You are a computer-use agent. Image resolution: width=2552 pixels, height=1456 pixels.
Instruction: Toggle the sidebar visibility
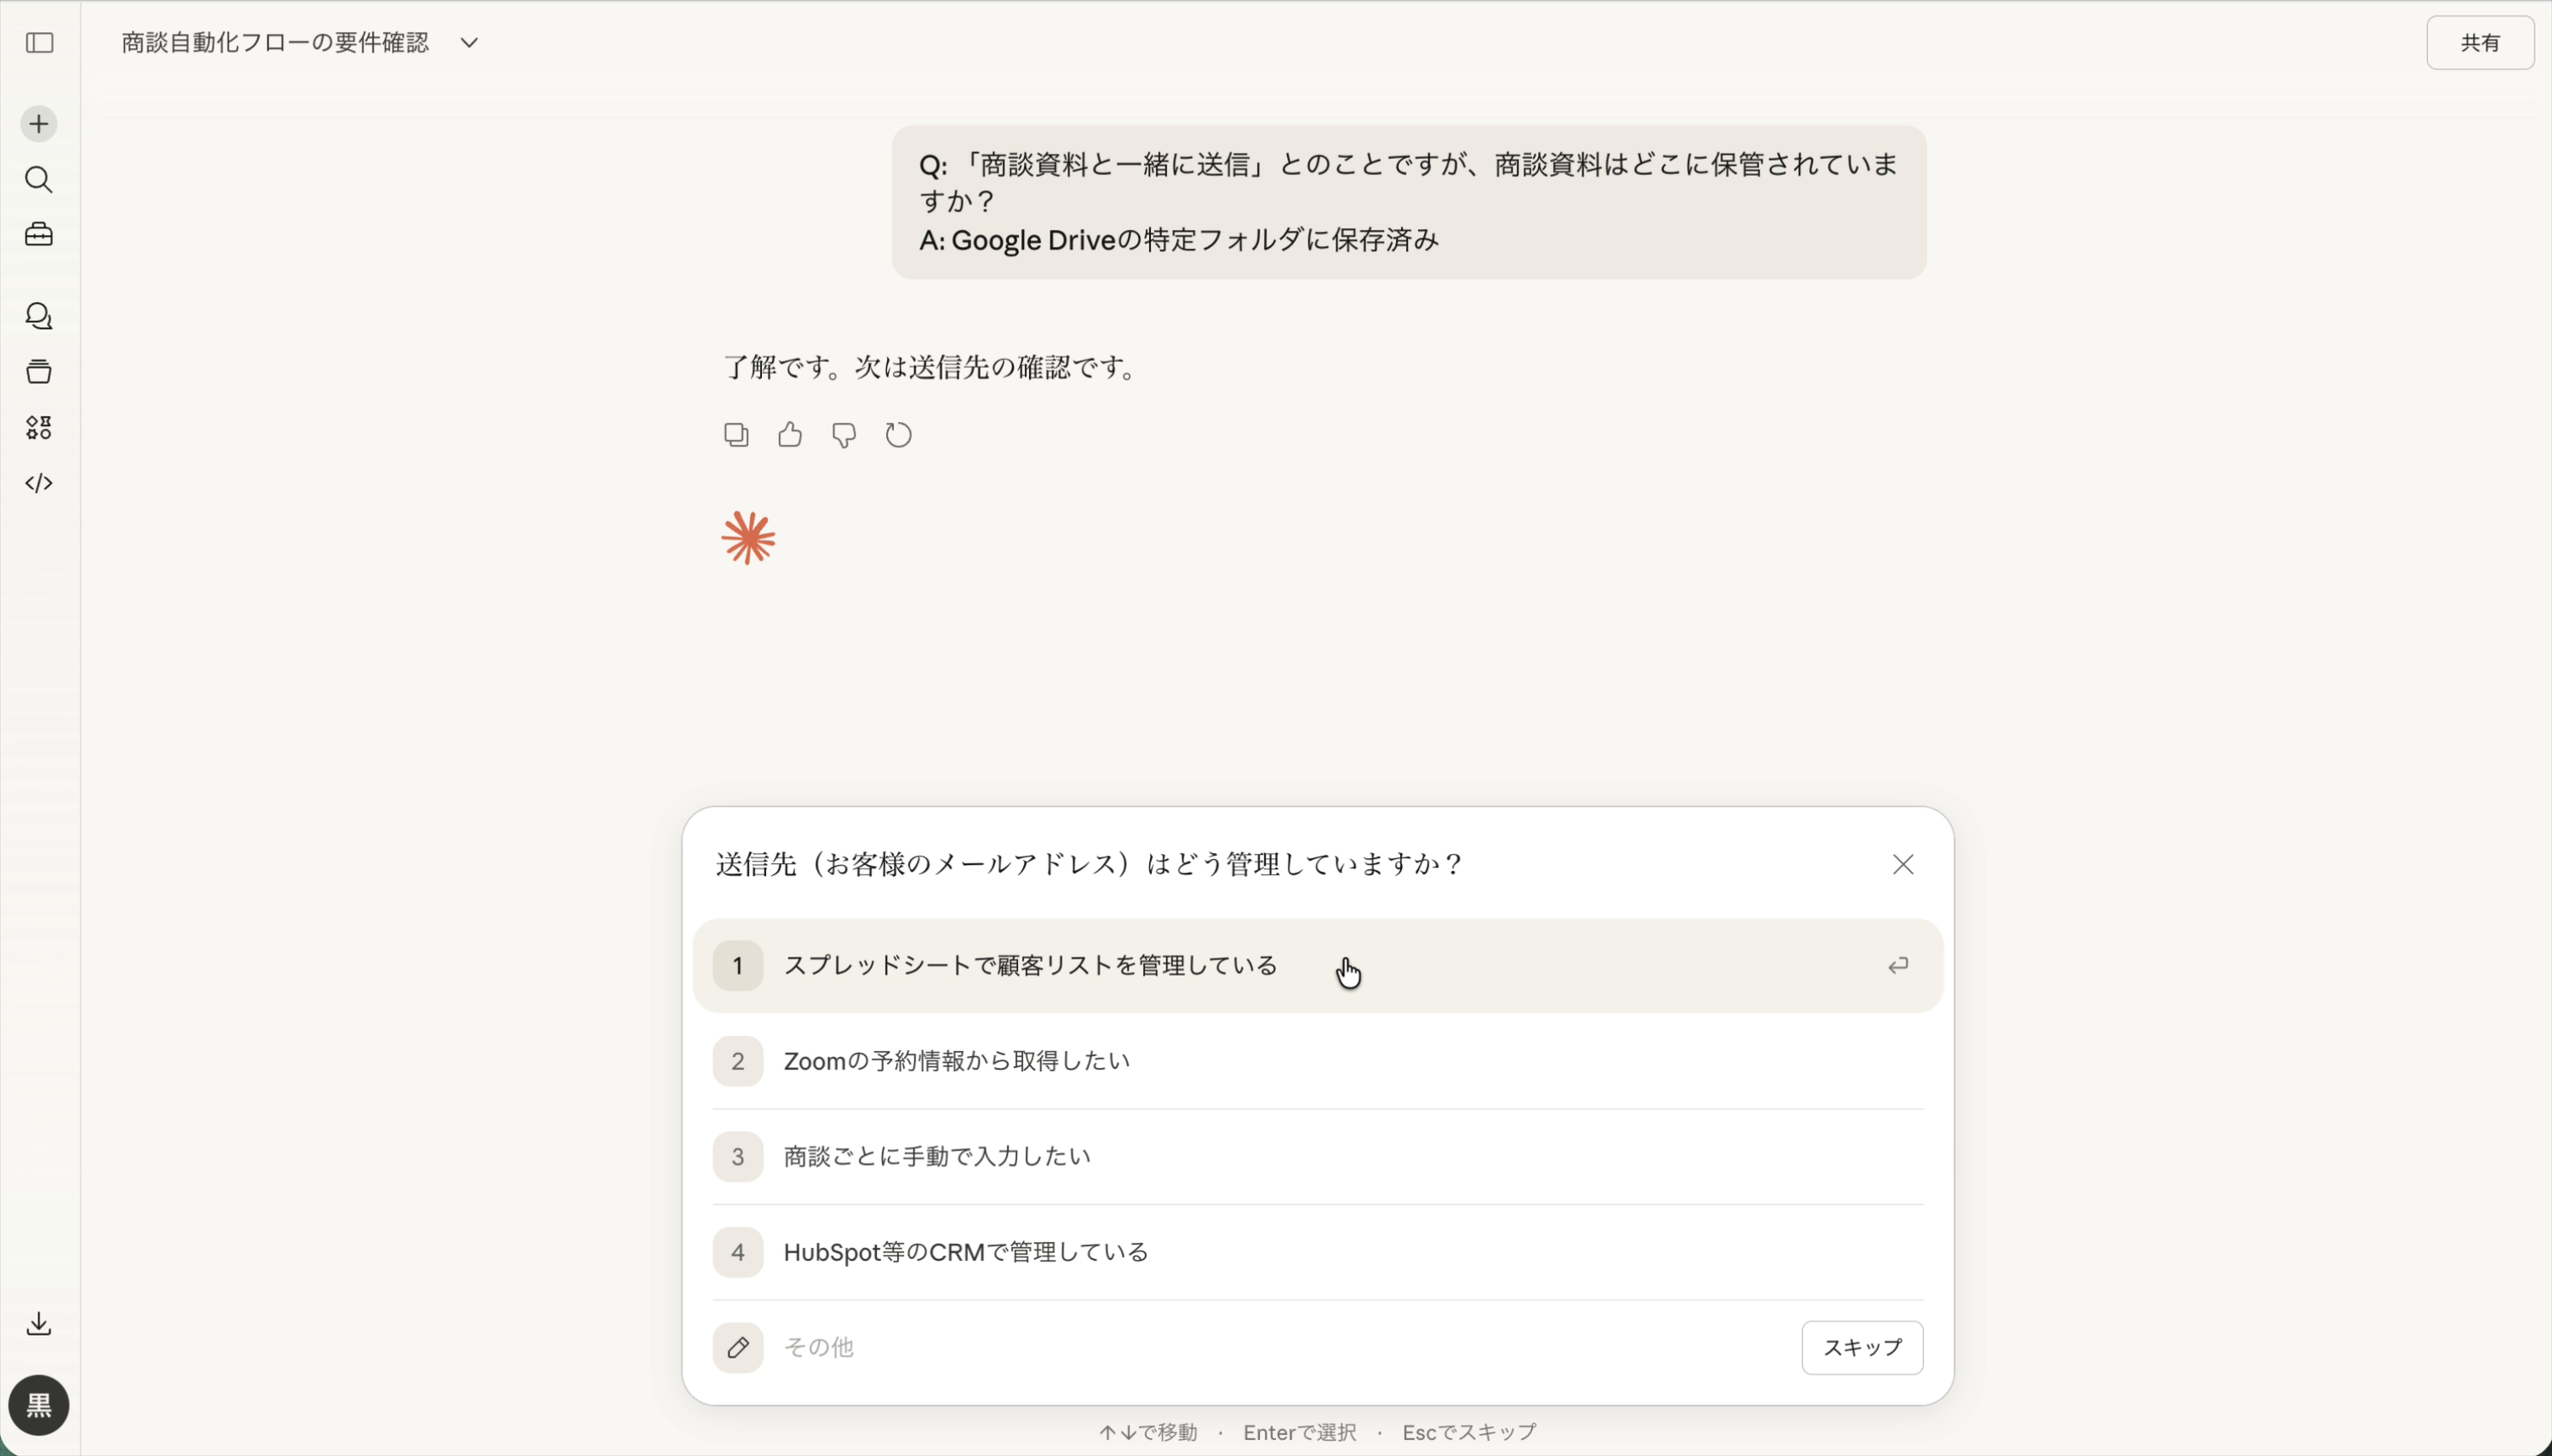(x=40, y=44)
